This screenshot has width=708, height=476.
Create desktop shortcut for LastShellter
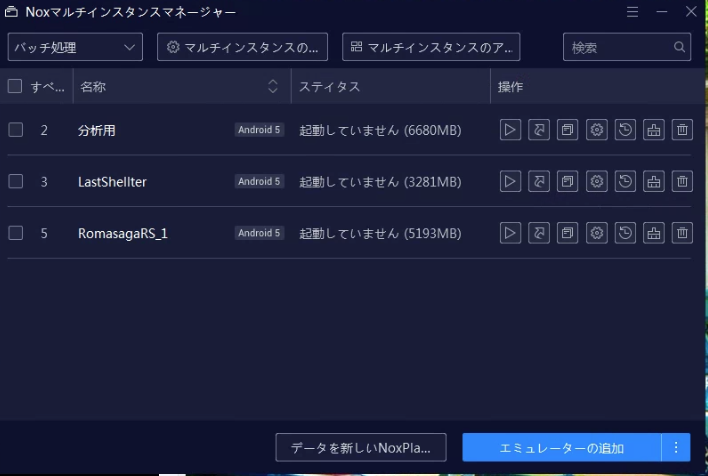[x=539, y=182]
